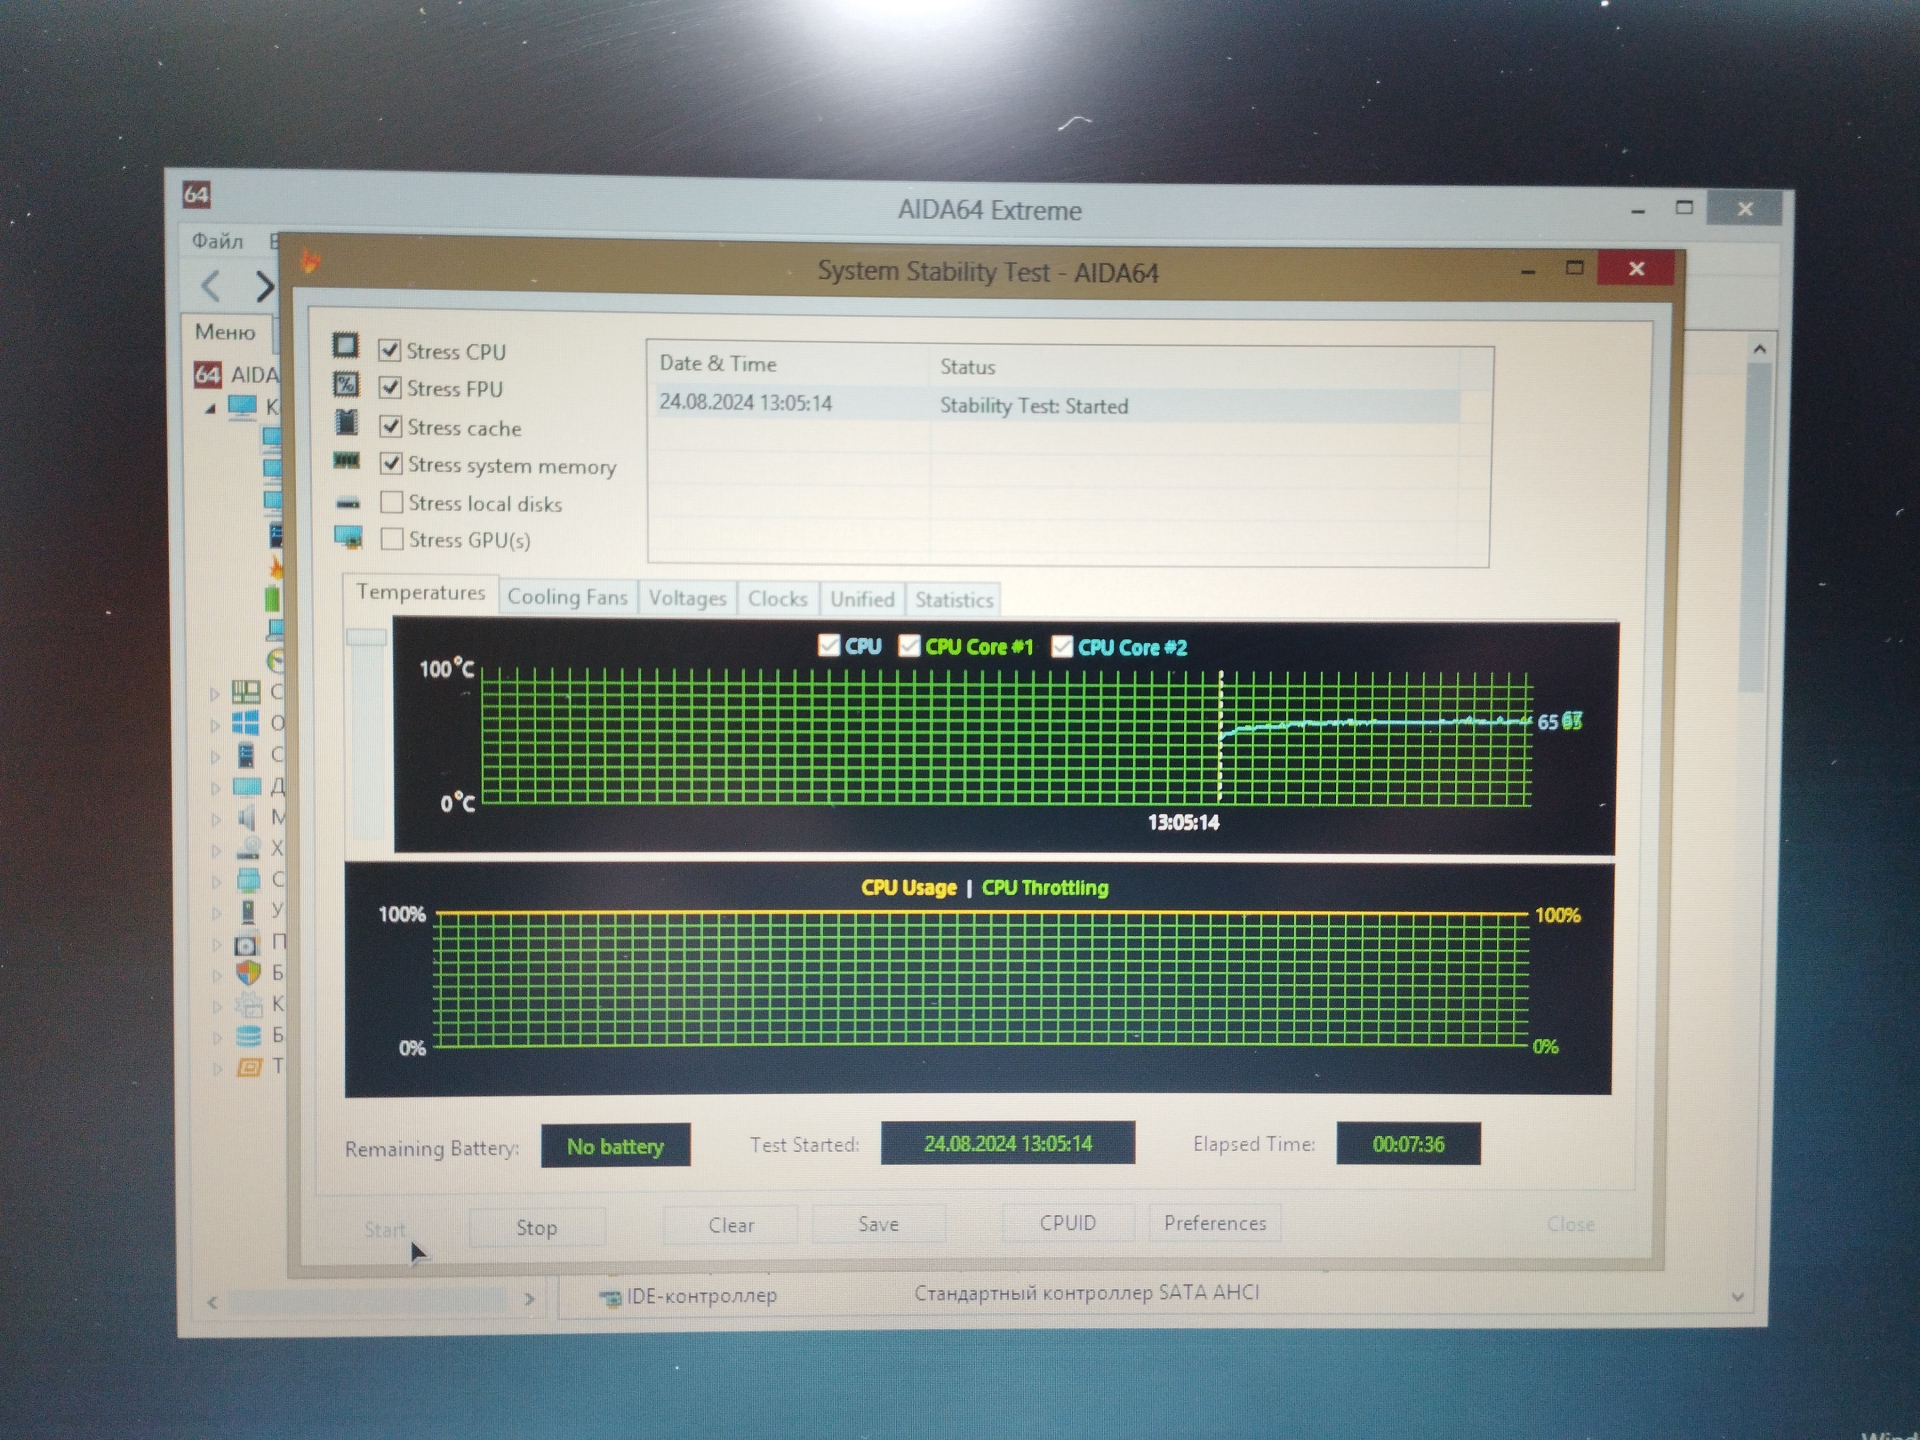Switch to Voltages tab

click(687, 598)
